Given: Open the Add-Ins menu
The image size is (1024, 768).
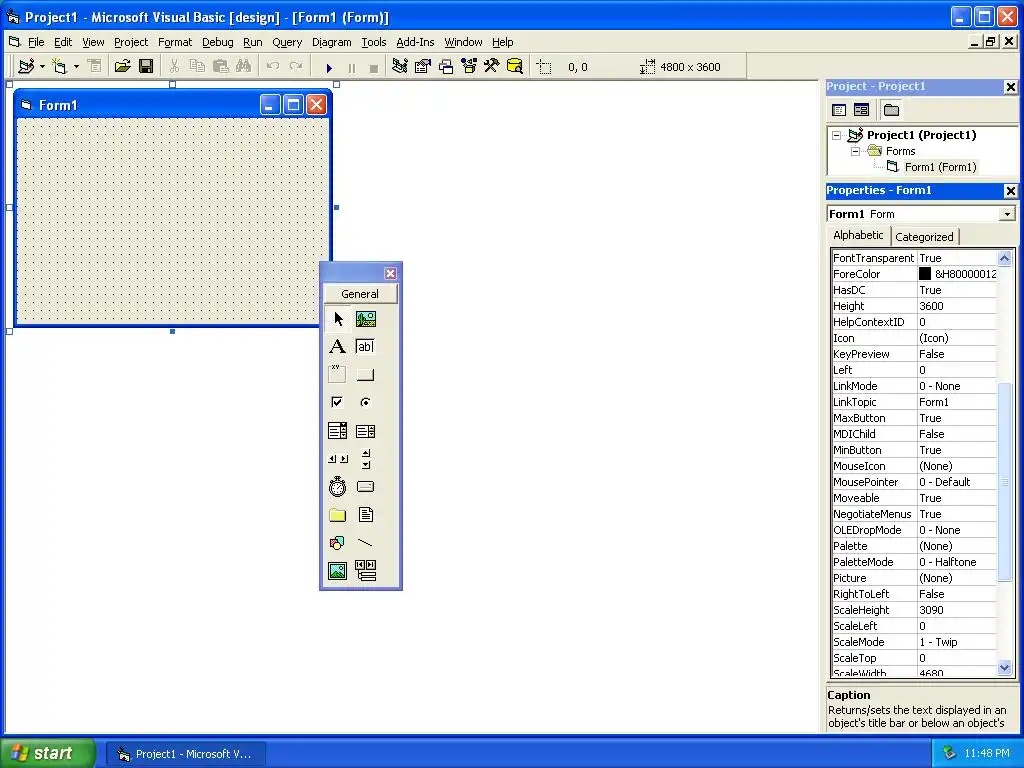Looking at the screenshot, I should [415, 42].
